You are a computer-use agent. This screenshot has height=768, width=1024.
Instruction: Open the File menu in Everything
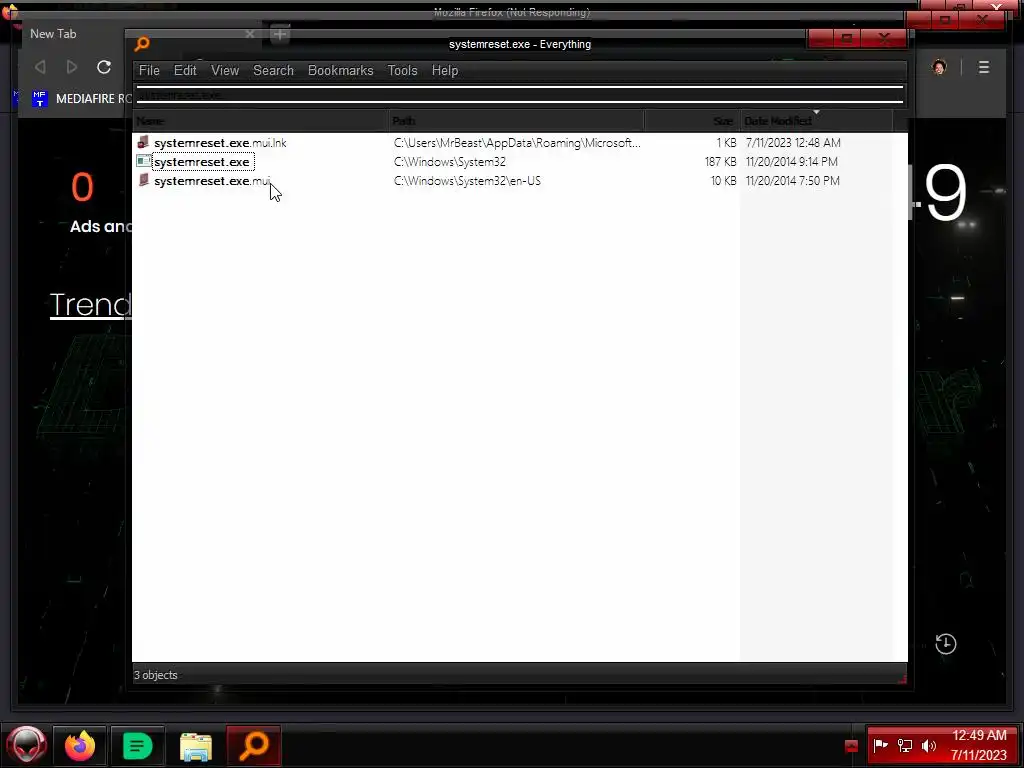(149, 71)
